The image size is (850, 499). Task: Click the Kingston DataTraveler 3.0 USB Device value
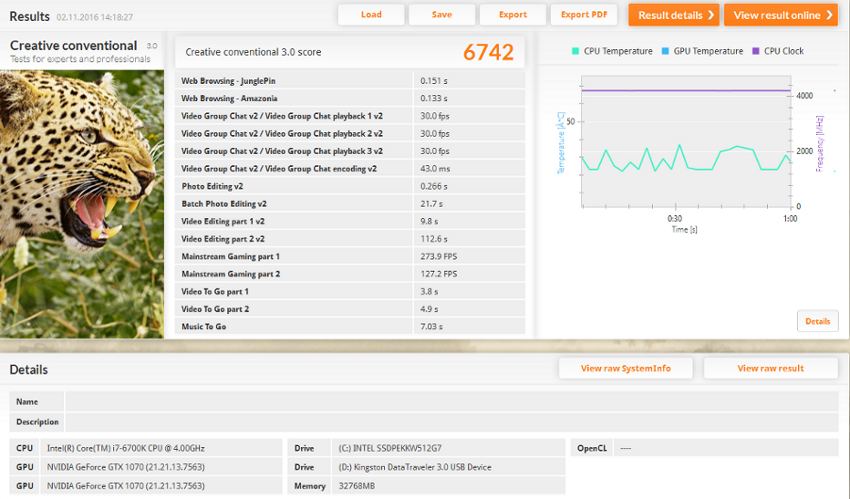click(x=415, y=467)
